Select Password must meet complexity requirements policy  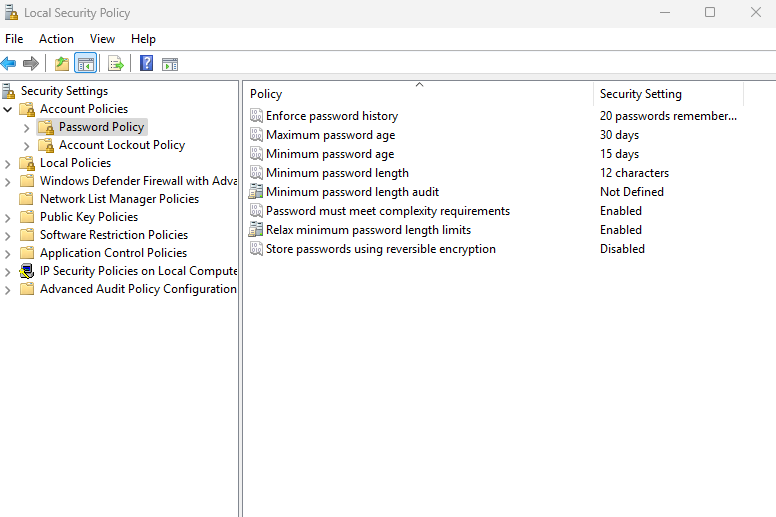(x=387, y=211)
